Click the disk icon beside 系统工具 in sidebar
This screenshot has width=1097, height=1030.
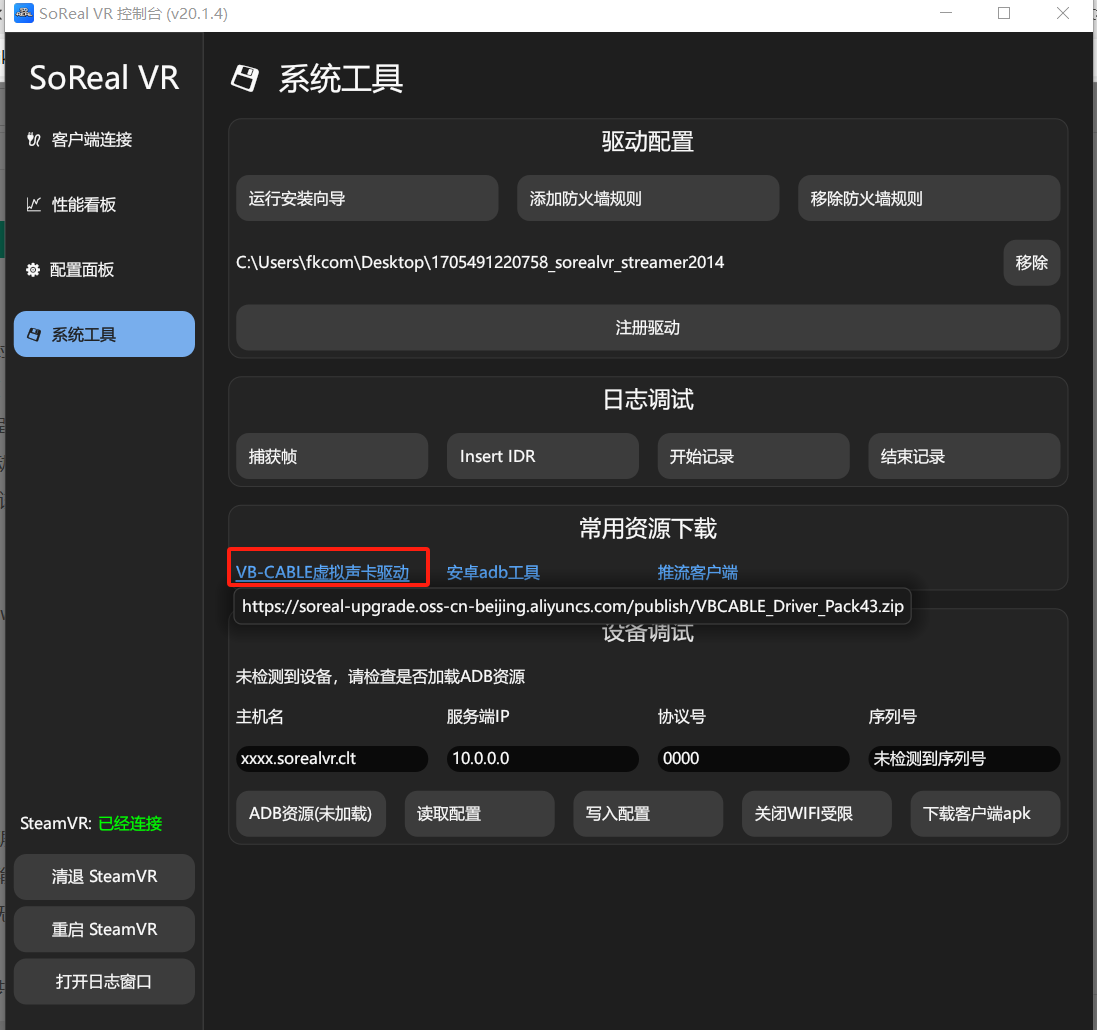point(34,334)
